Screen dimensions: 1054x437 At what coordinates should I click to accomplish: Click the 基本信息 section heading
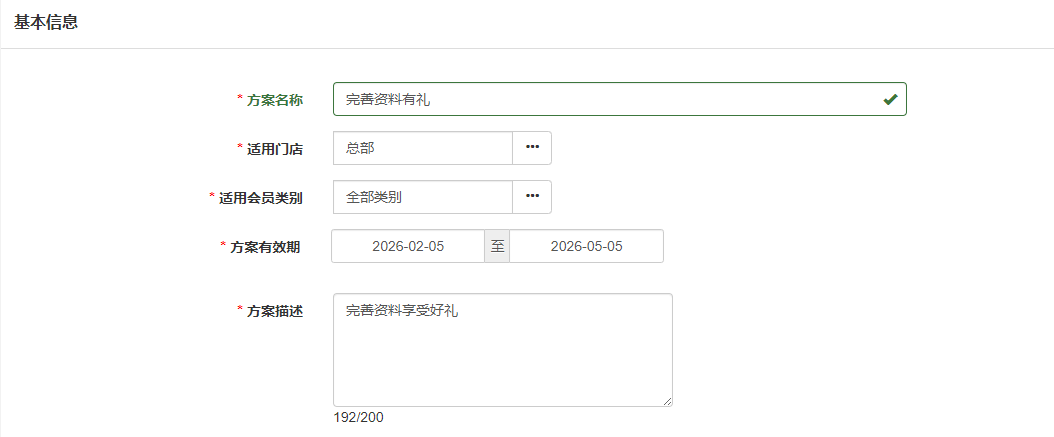pos(46,22)
